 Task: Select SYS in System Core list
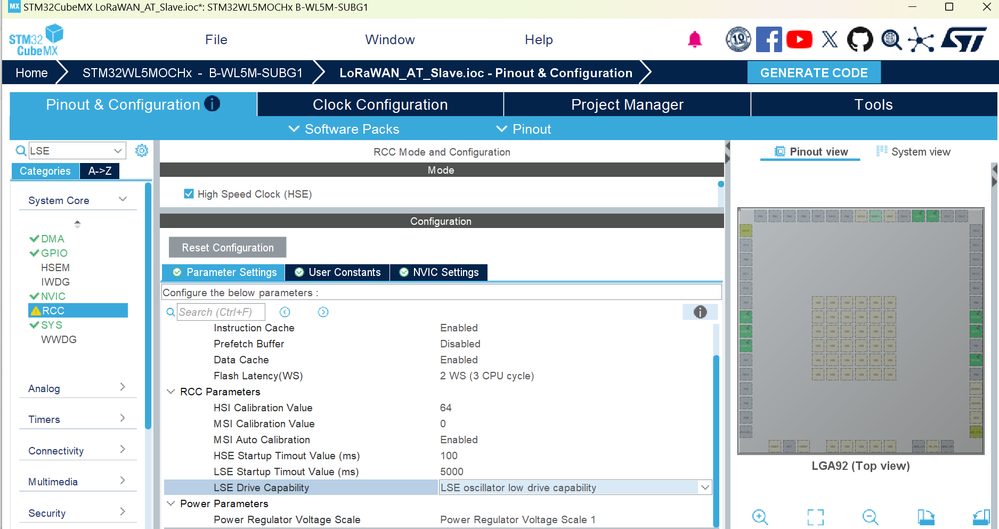tap(52, 325)
